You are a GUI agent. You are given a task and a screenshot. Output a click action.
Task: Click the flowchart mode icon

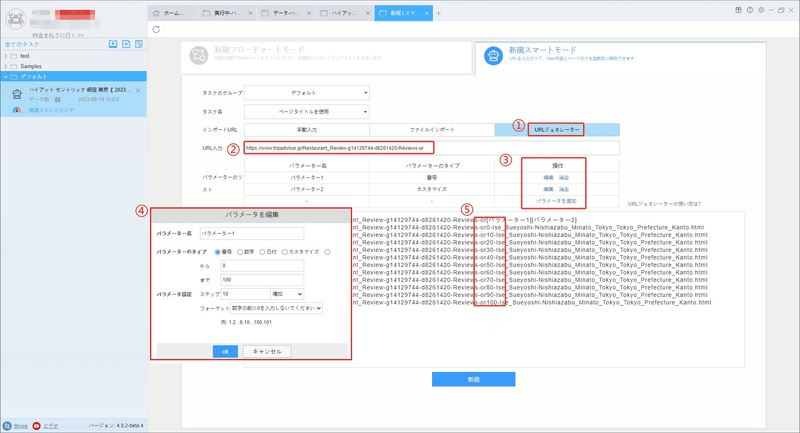tap(199, 55)
